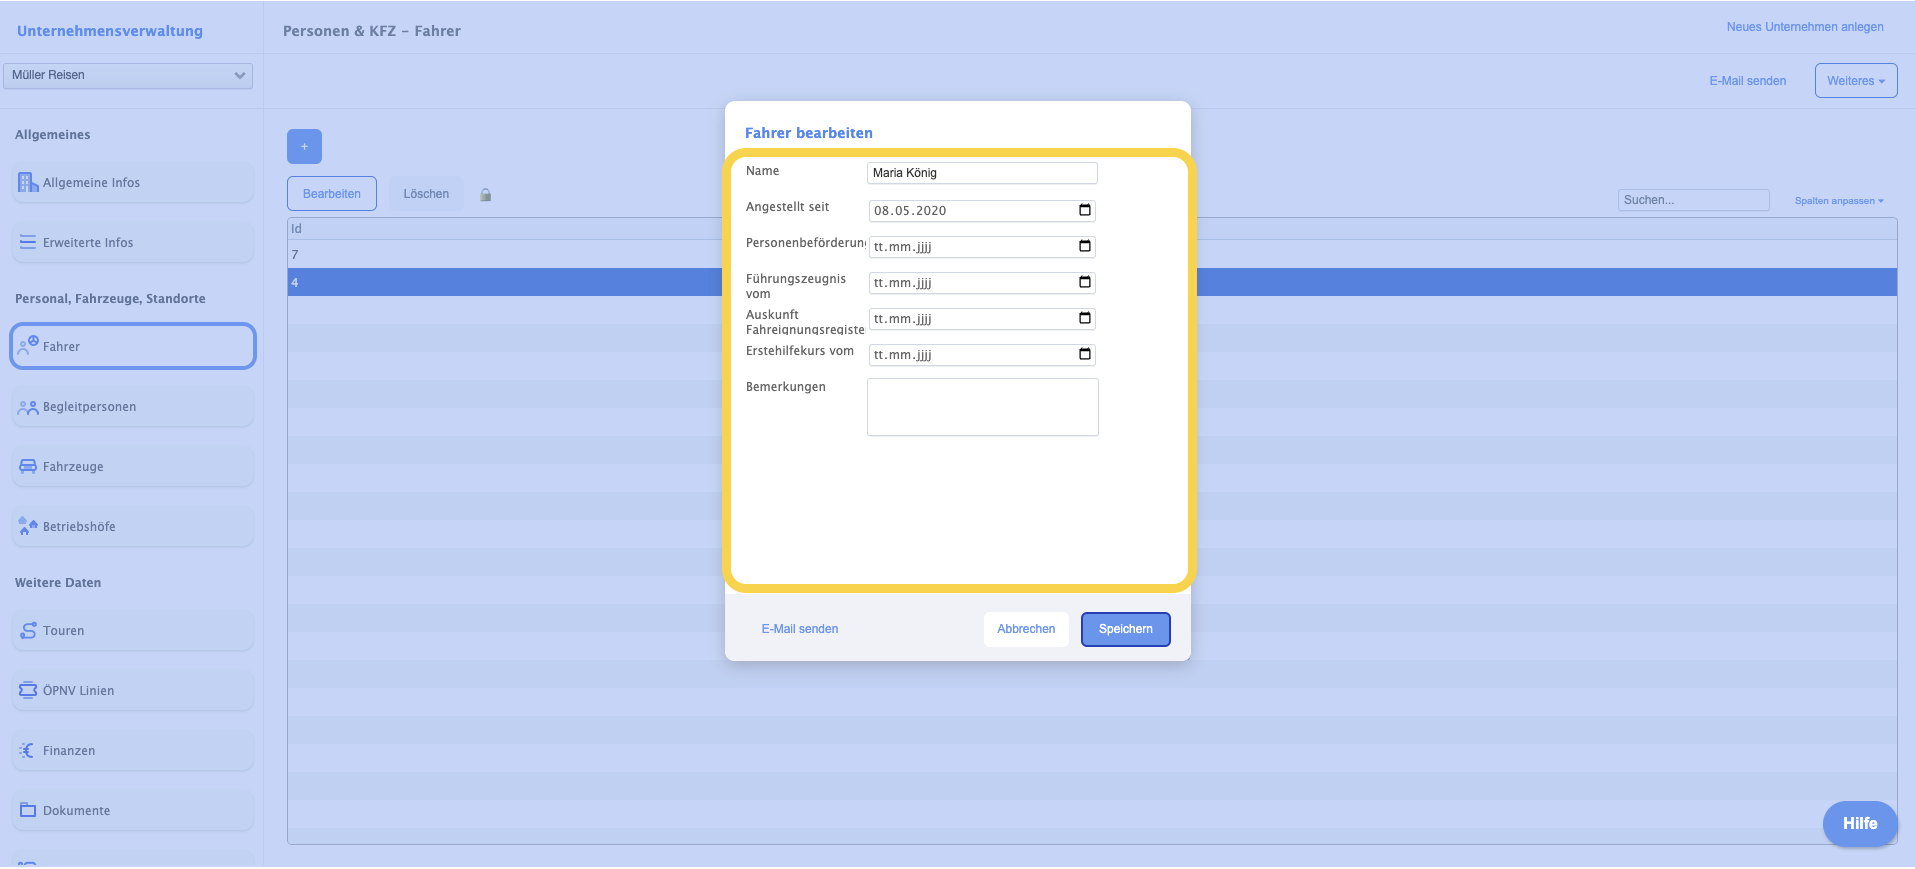
Task: Click into the Bemerkungen text area
Action: [982, 407]
